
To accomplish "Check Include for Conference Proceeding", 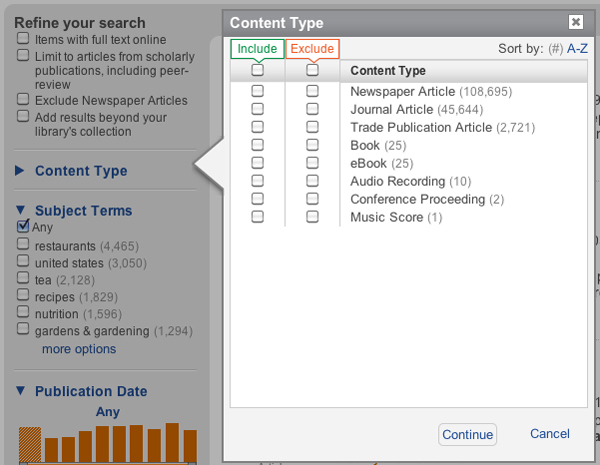I will 258,199.
